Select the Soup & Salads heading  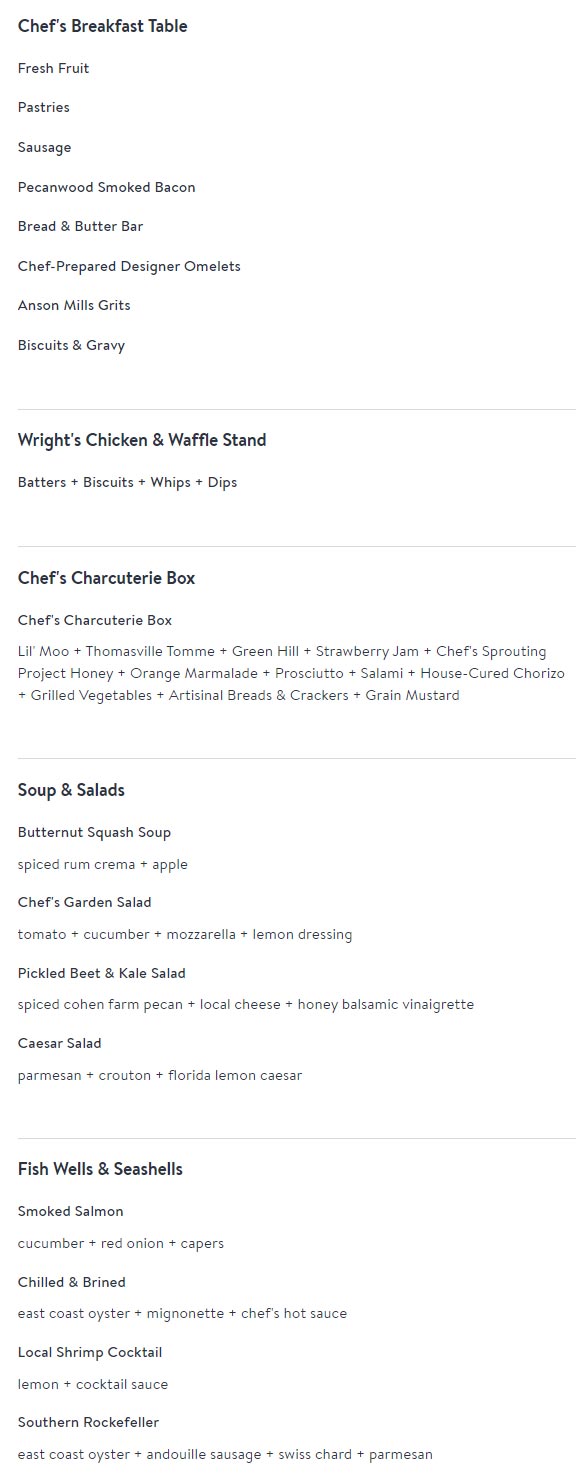click(x=71, y=790)
